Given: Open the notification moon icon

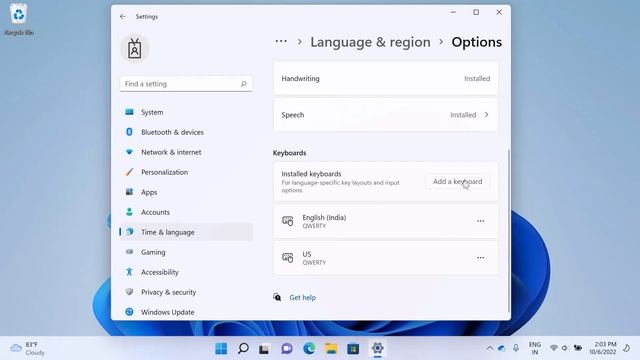Looking at the screenshot, I should coord(627,348).
